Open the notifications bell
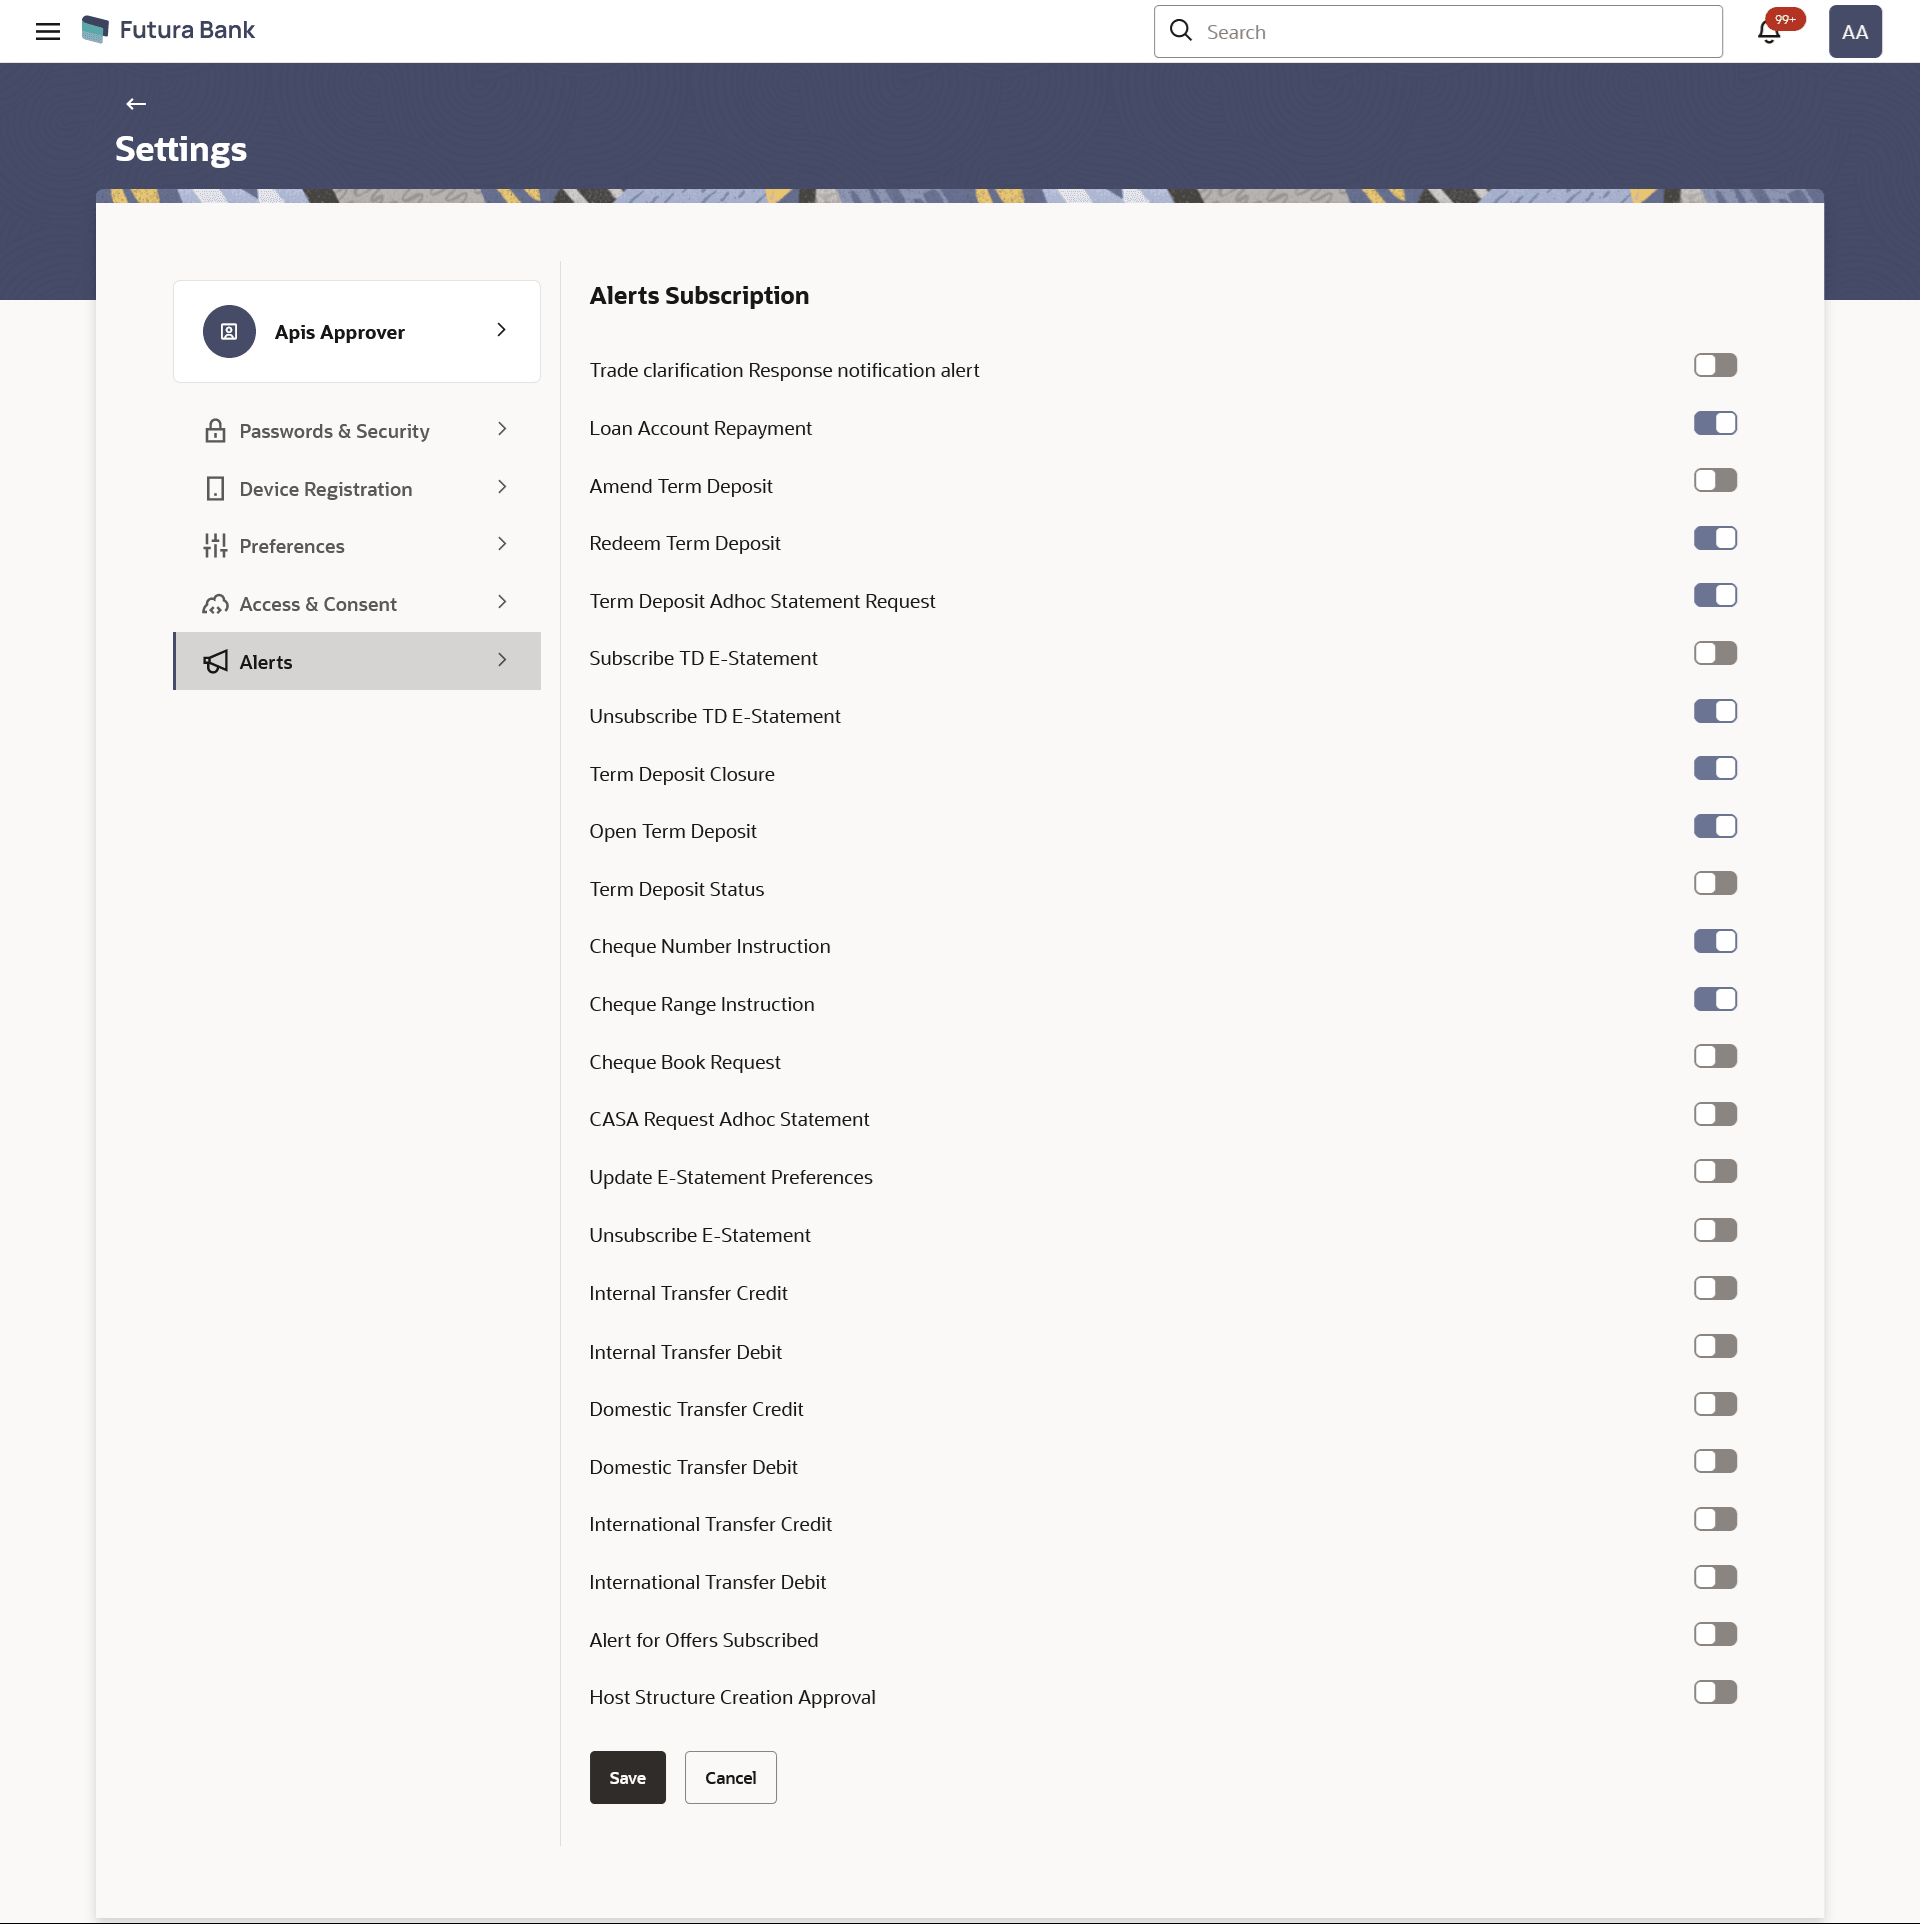 click(x=1768, y=32)
